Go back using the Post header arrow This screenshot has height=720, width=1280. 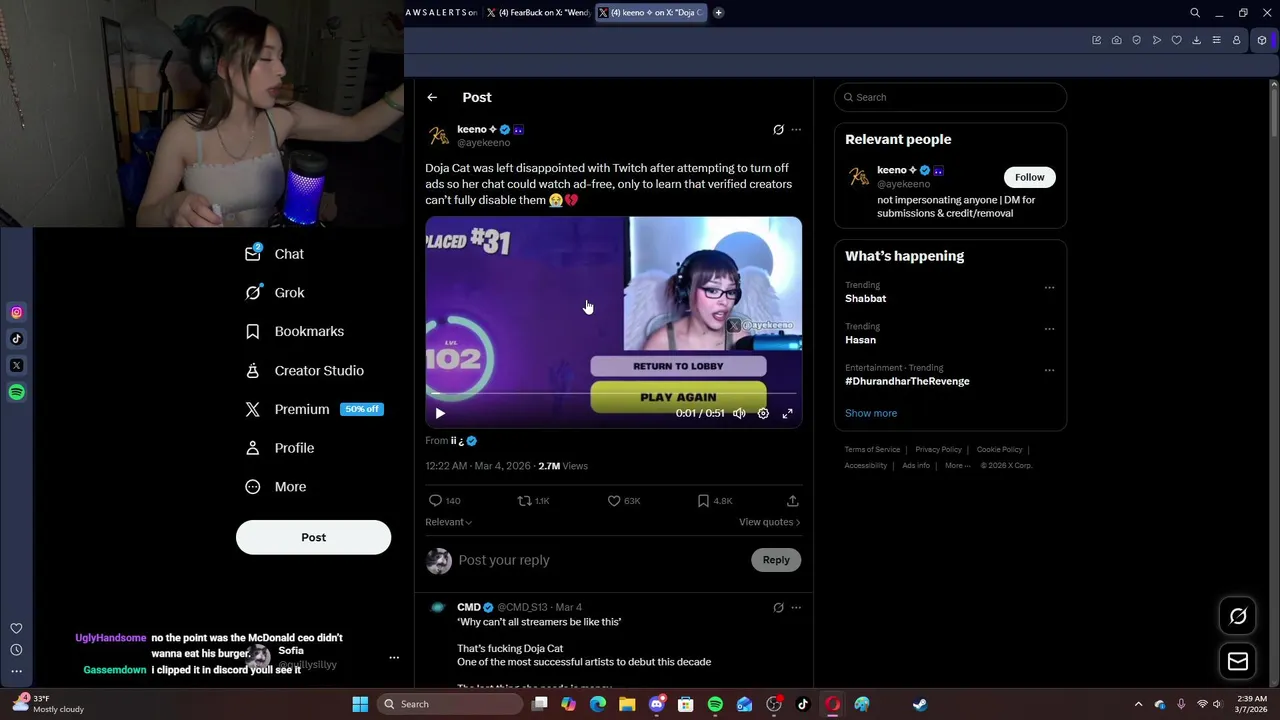coord(432,97)
